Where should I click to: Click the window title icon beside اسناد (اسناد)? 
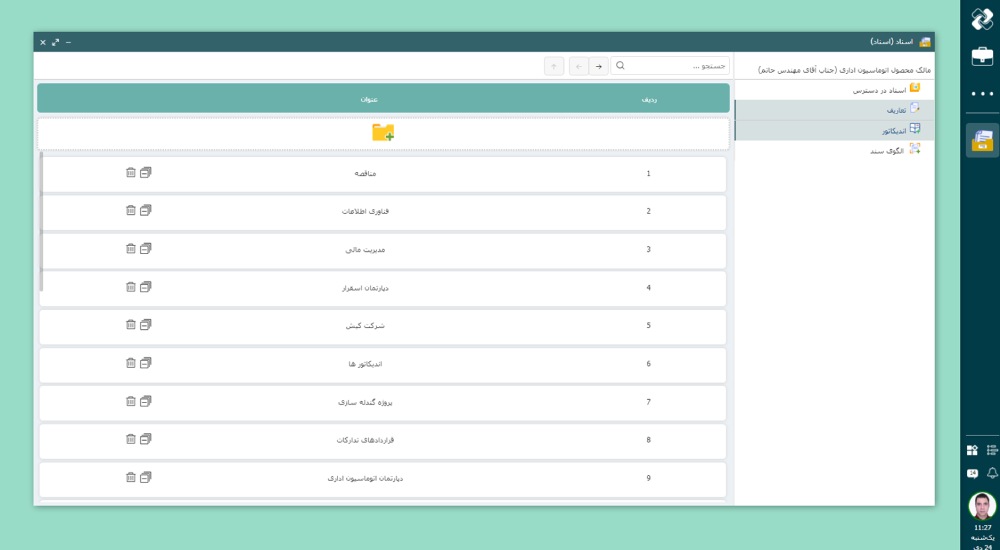pyautogui.click(x=925, y=42)
